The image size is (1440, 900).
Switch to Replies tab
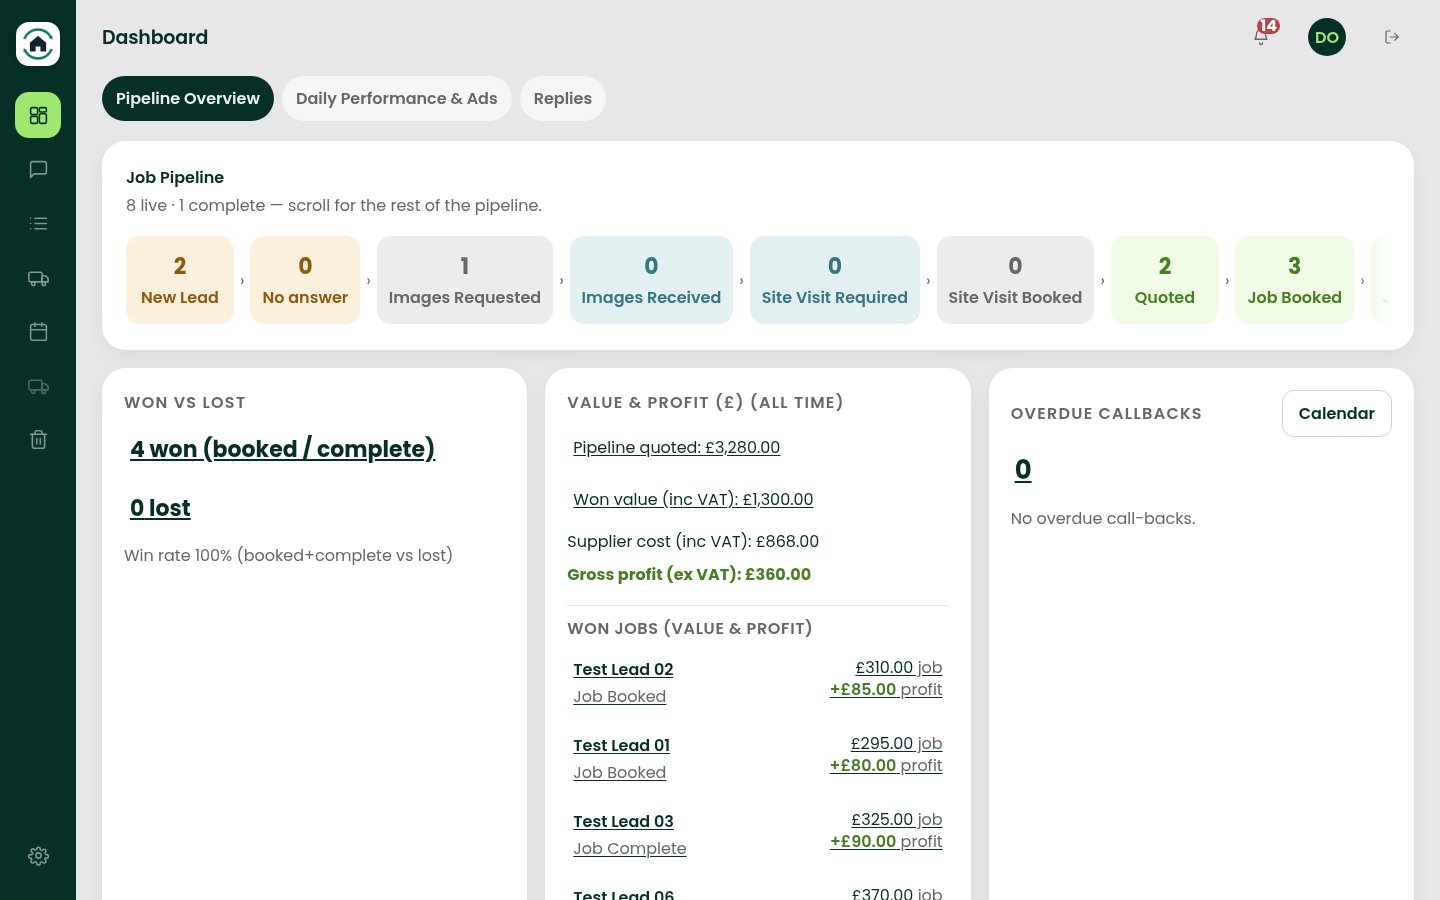(x=563, y=98)
